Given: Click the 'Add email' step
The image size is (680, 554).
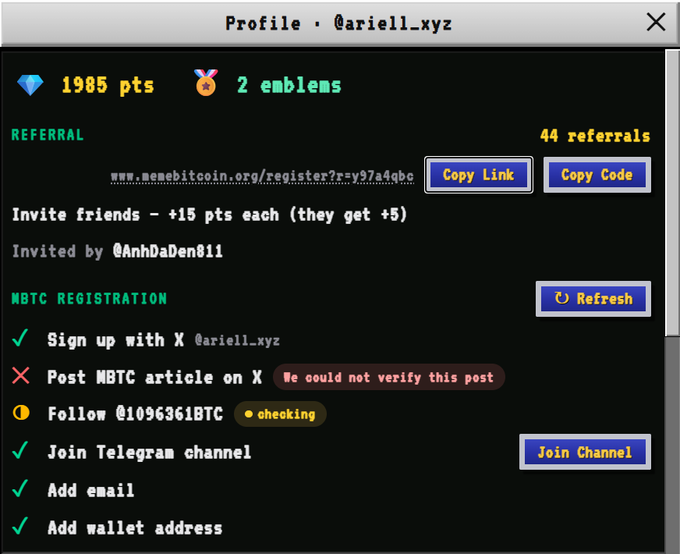Looking at the screenshot, I should pos(91,490).
